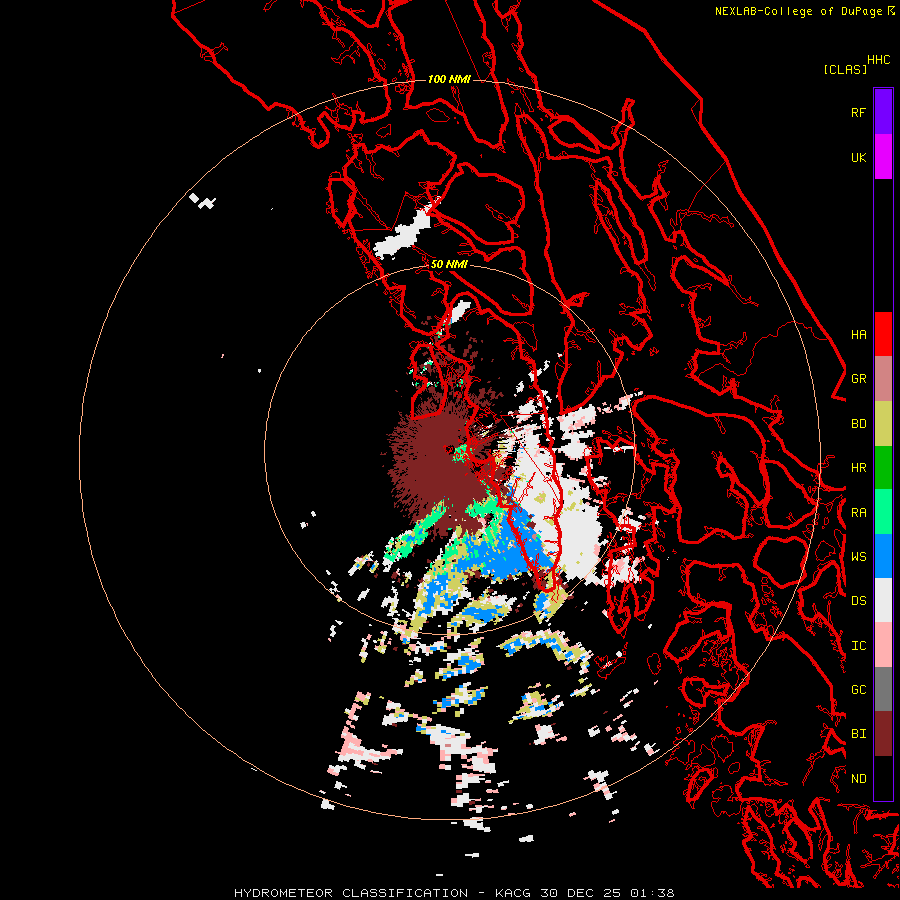Viewport: 900px width, 900px height.
Task: Click the ND black legend swatch
Action: [883, 778]
